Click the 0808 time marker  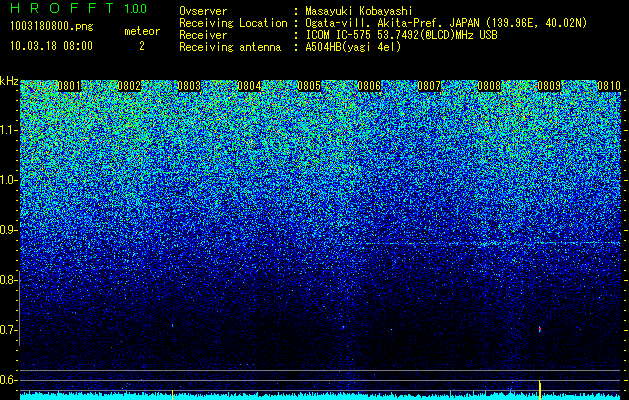coord(489,86)
